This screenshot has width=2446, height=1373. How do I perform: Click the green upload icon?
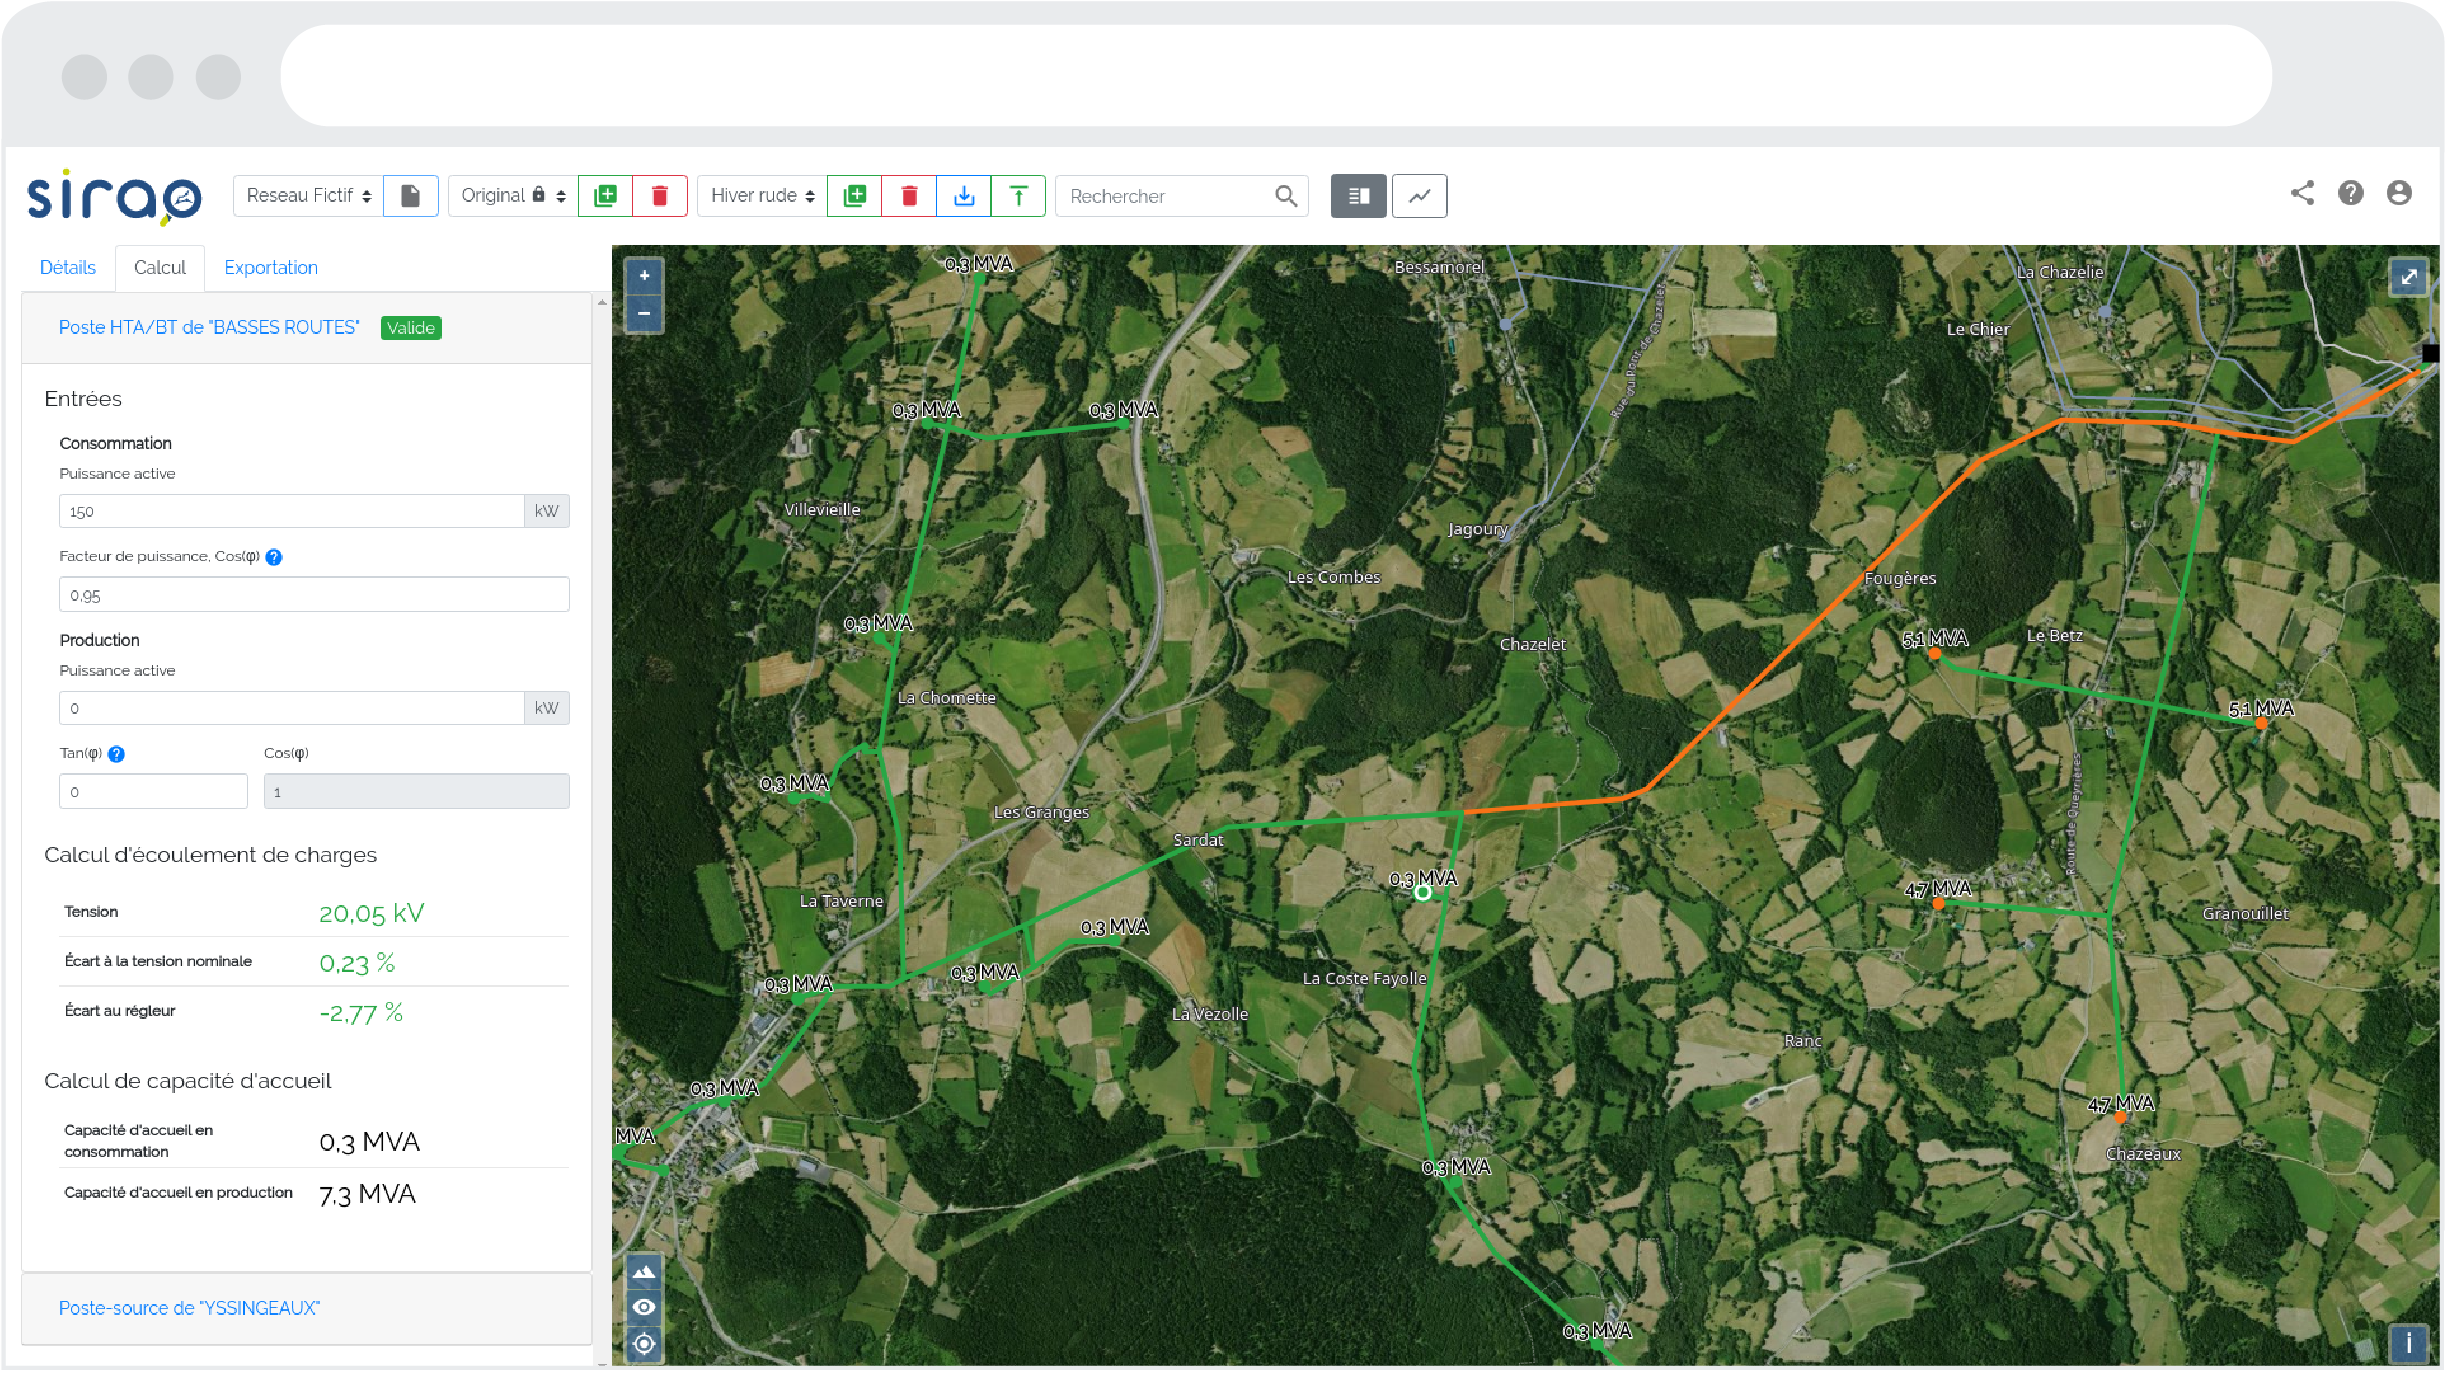point(1018,196)
